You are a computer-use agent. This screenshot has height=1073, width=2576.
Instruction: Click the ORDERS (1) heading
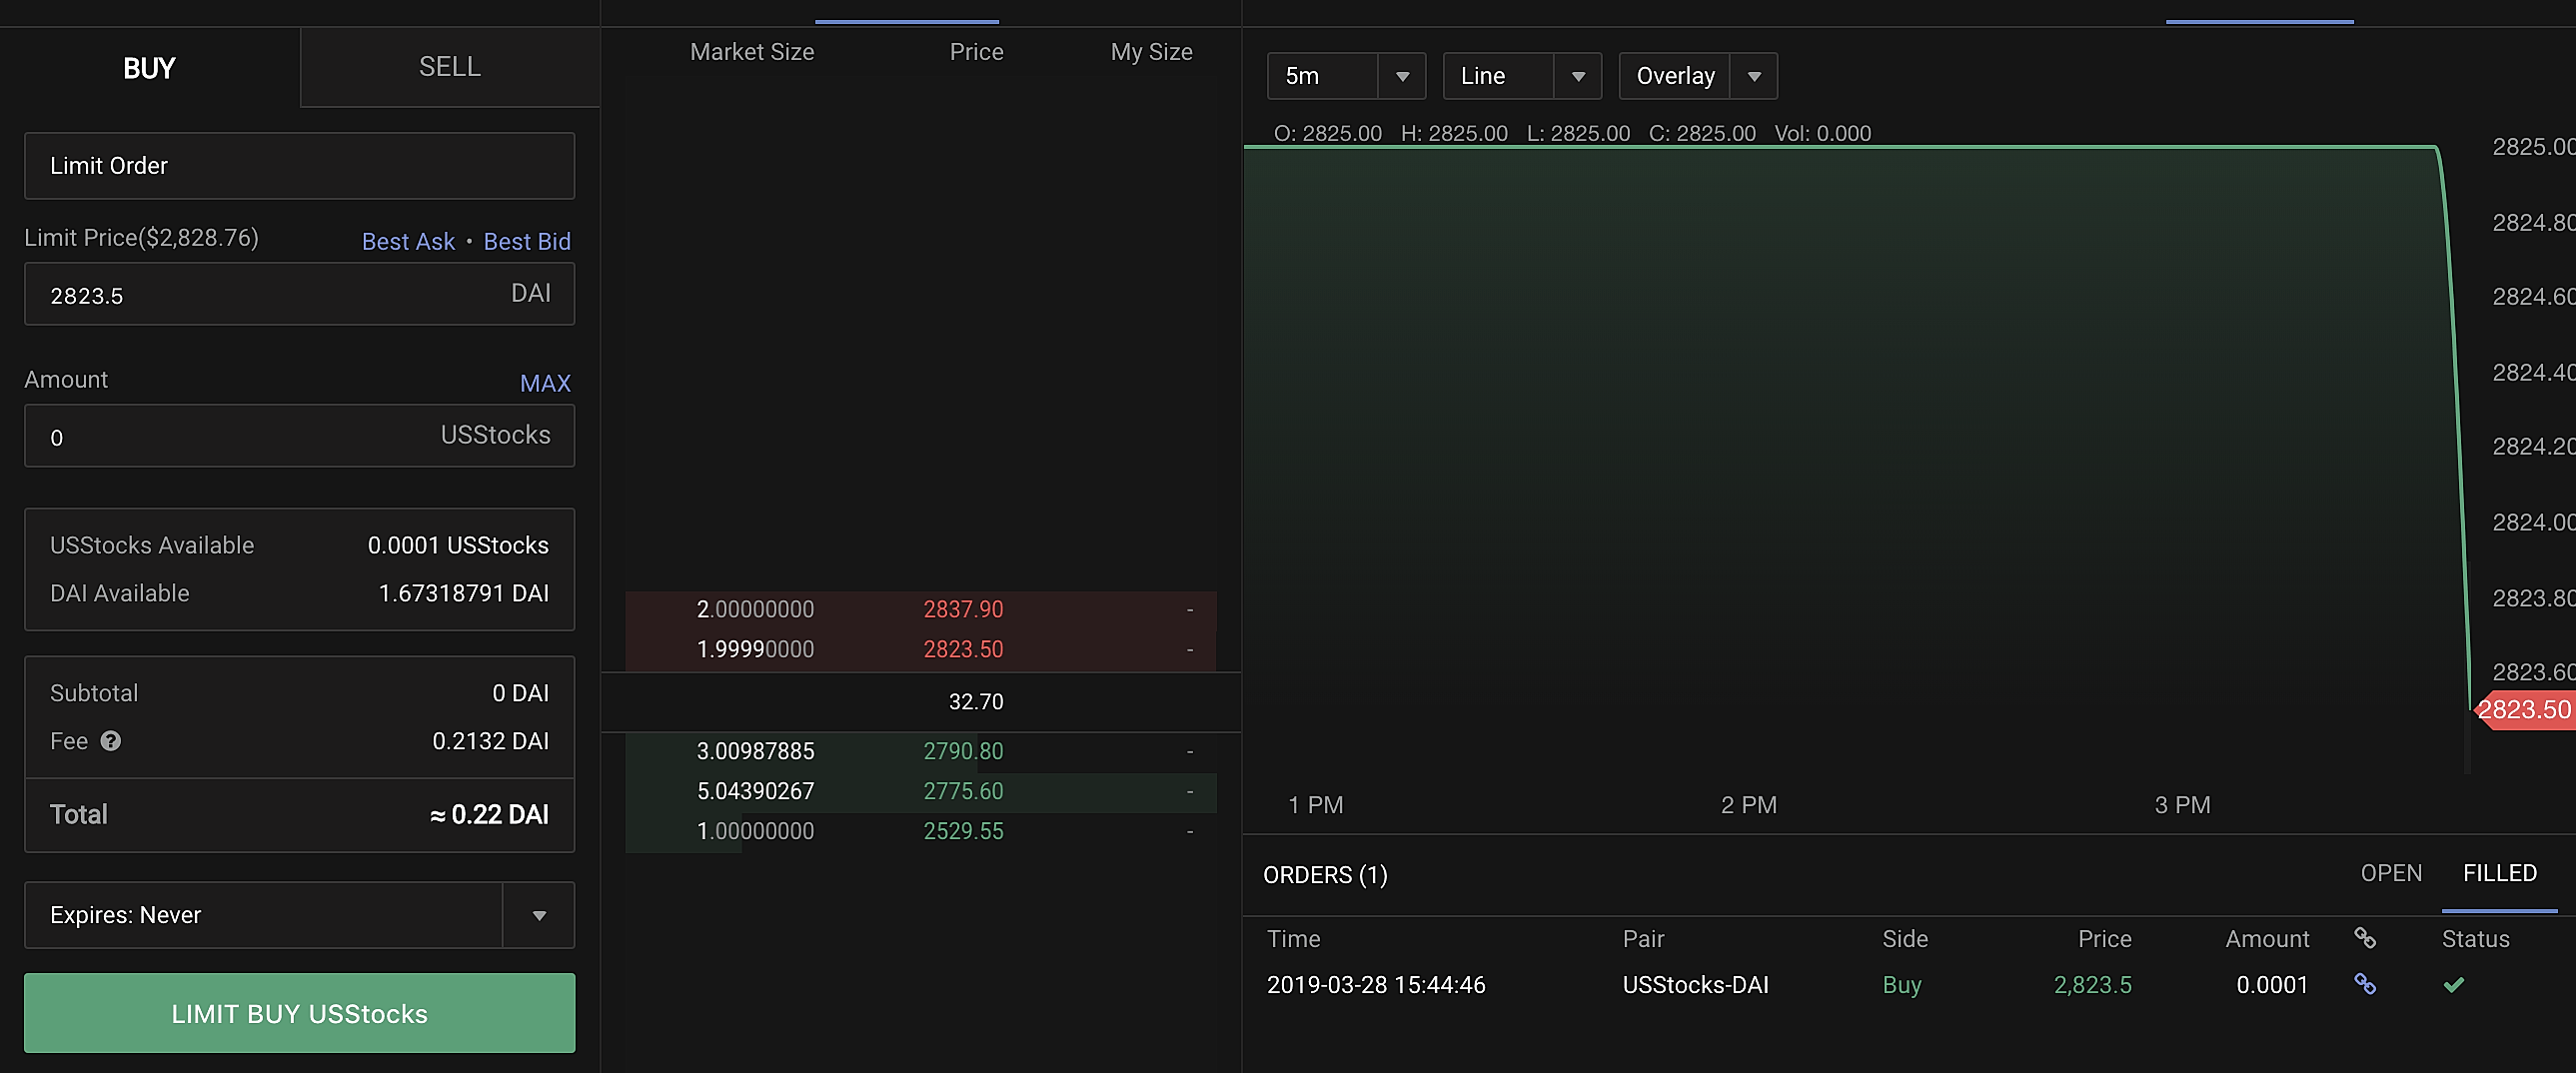pyautogui.click(x=1325, y=875)
